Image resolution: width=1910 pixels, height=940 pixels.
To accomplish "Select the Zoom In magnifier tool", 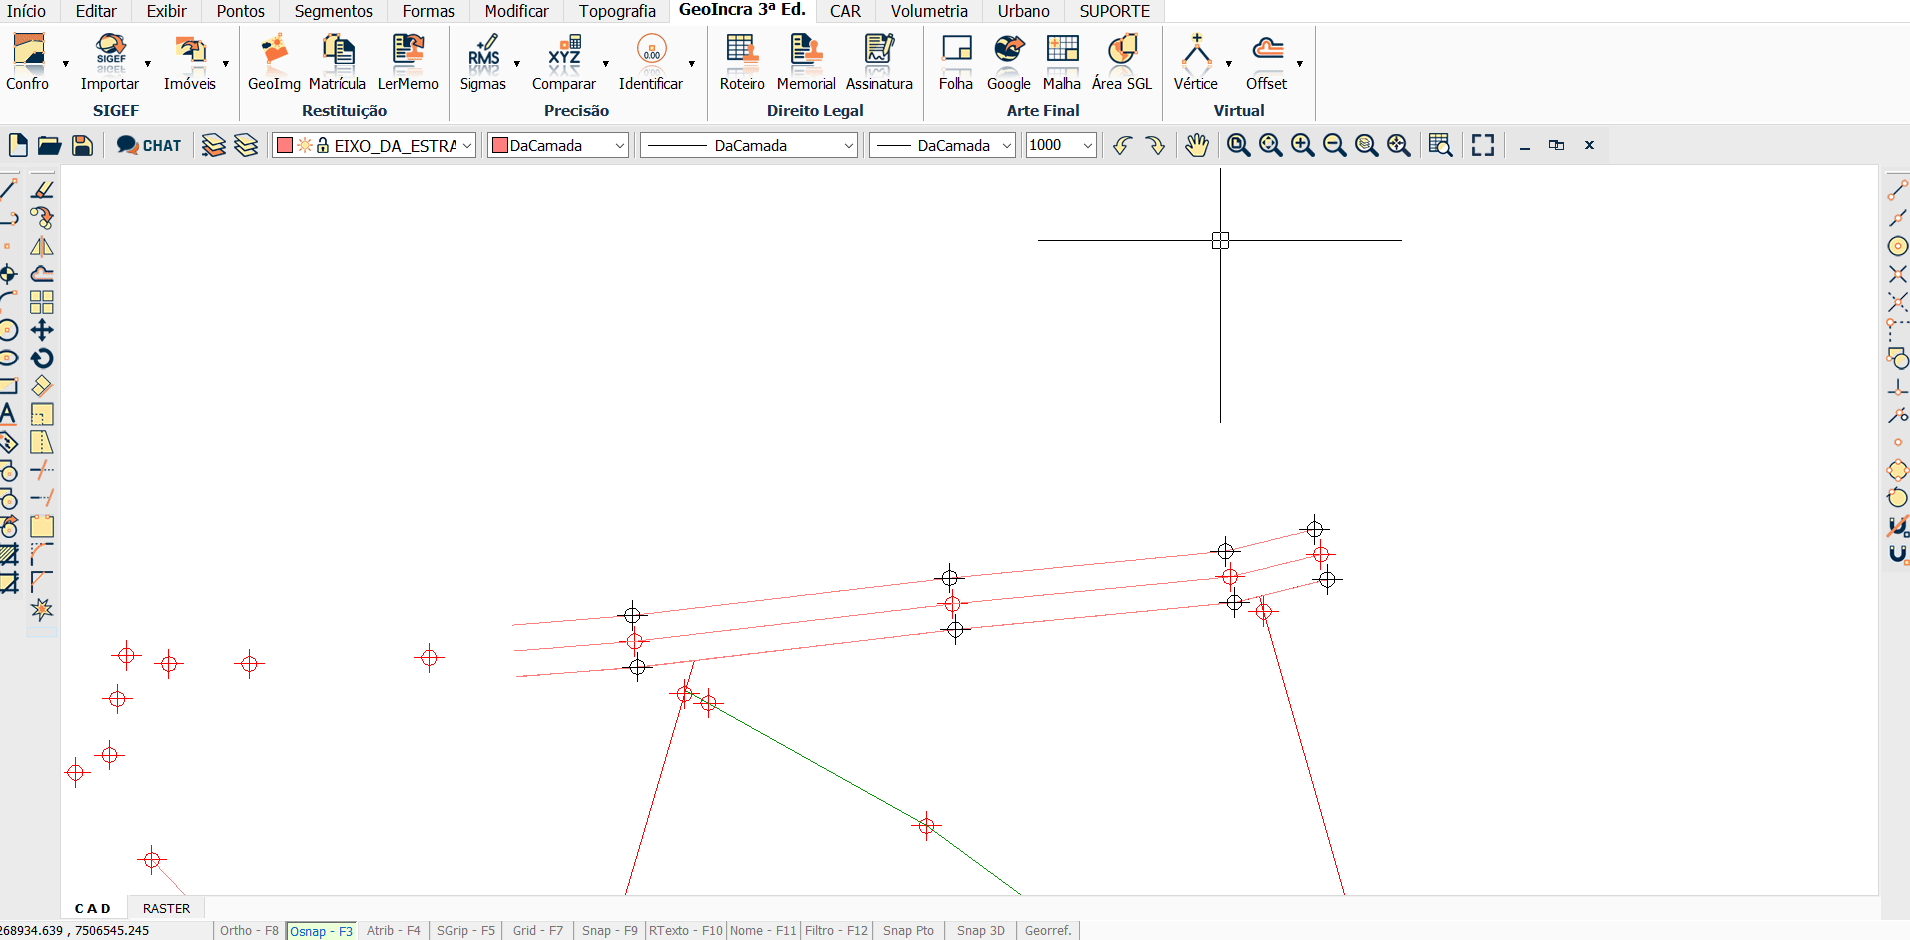I will coord(1303,145).
